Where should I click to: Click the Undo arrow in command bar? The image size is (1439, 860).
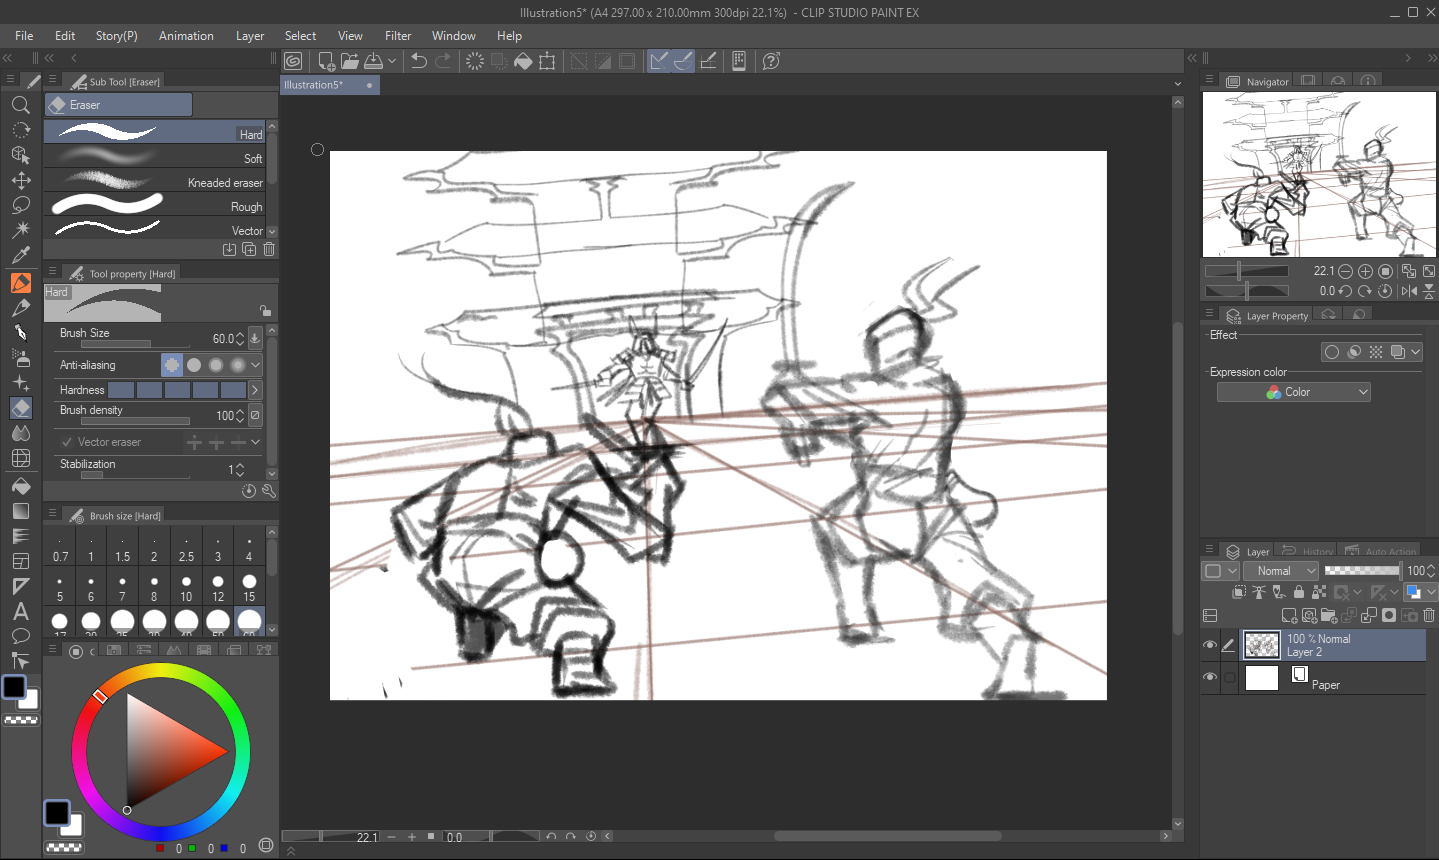[x=419, y=61]
